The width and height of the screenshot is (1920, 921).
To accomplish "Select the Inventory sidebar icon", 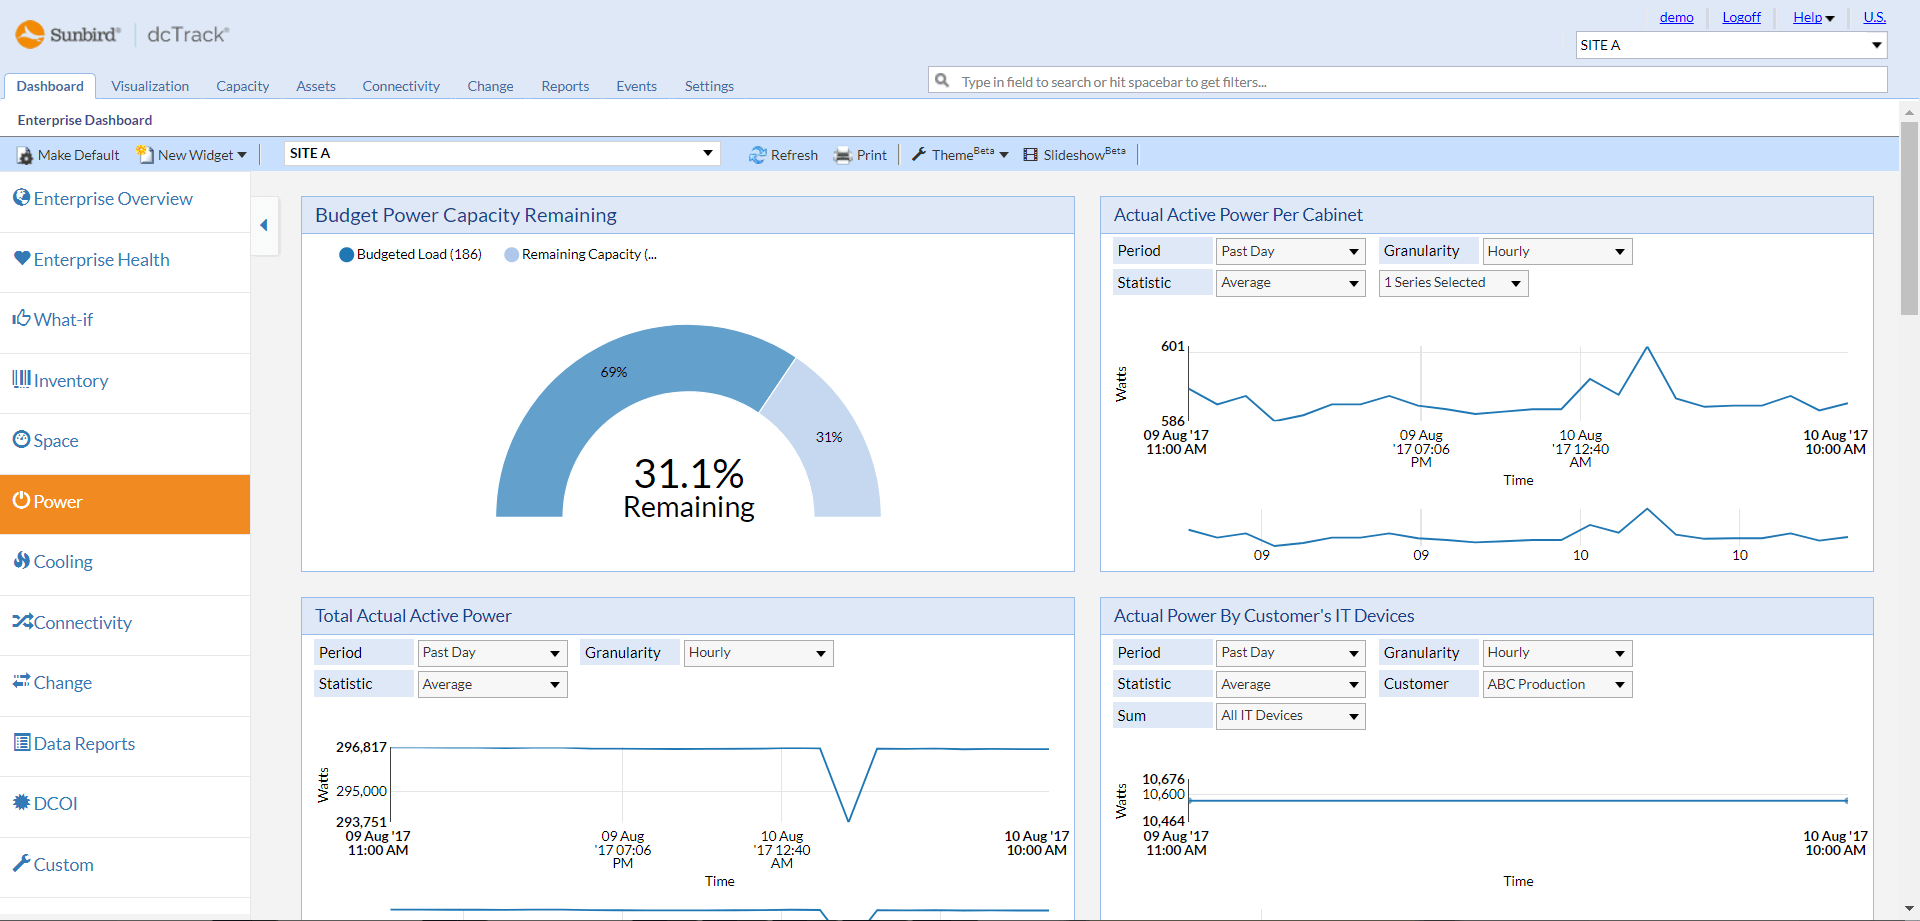I will point(22,380).
